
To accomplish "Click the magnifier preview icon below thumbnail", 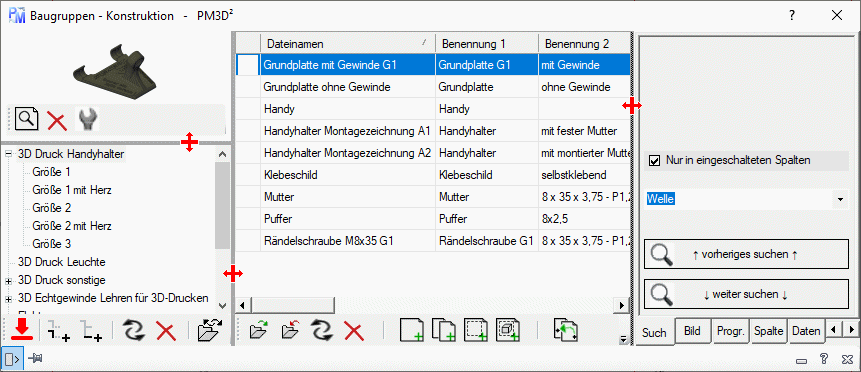I will click(26, 119).
